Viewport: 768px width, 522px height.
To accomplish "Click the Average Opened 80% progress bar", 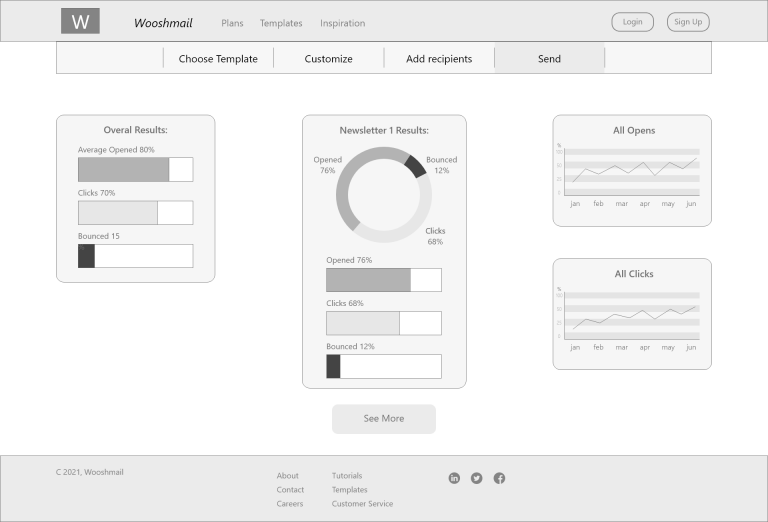I will click(x=136, y=169).
